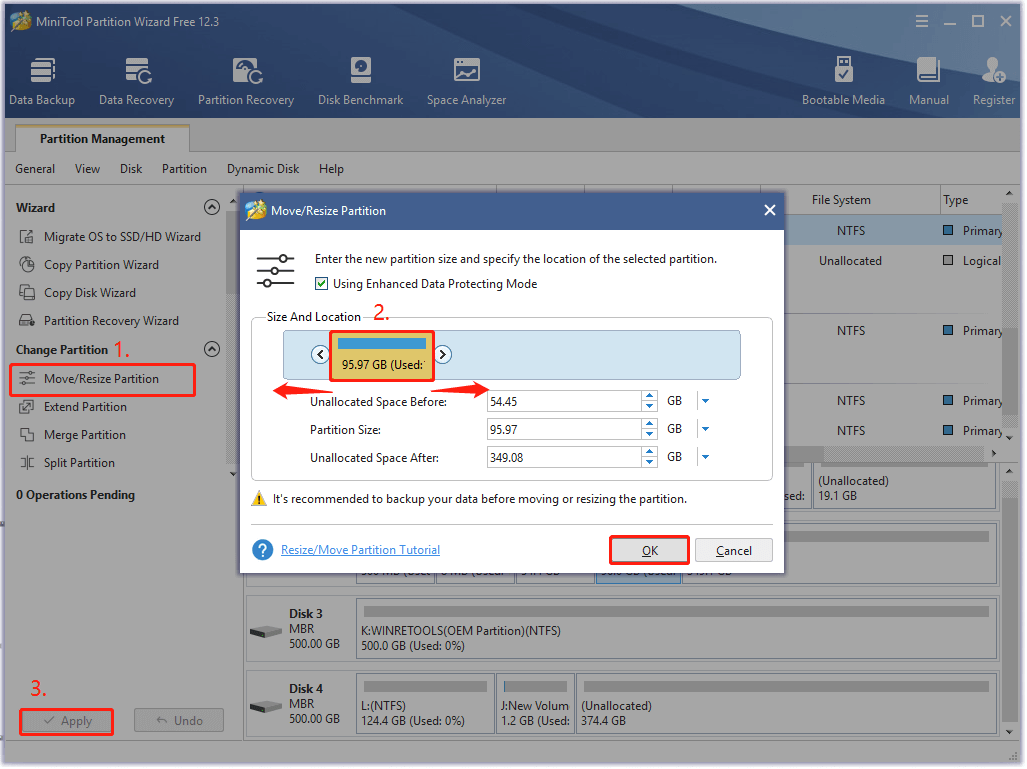
Task: Move partition left with the left arrow handle
Action: pyautogui.click(x=320, y=354)
